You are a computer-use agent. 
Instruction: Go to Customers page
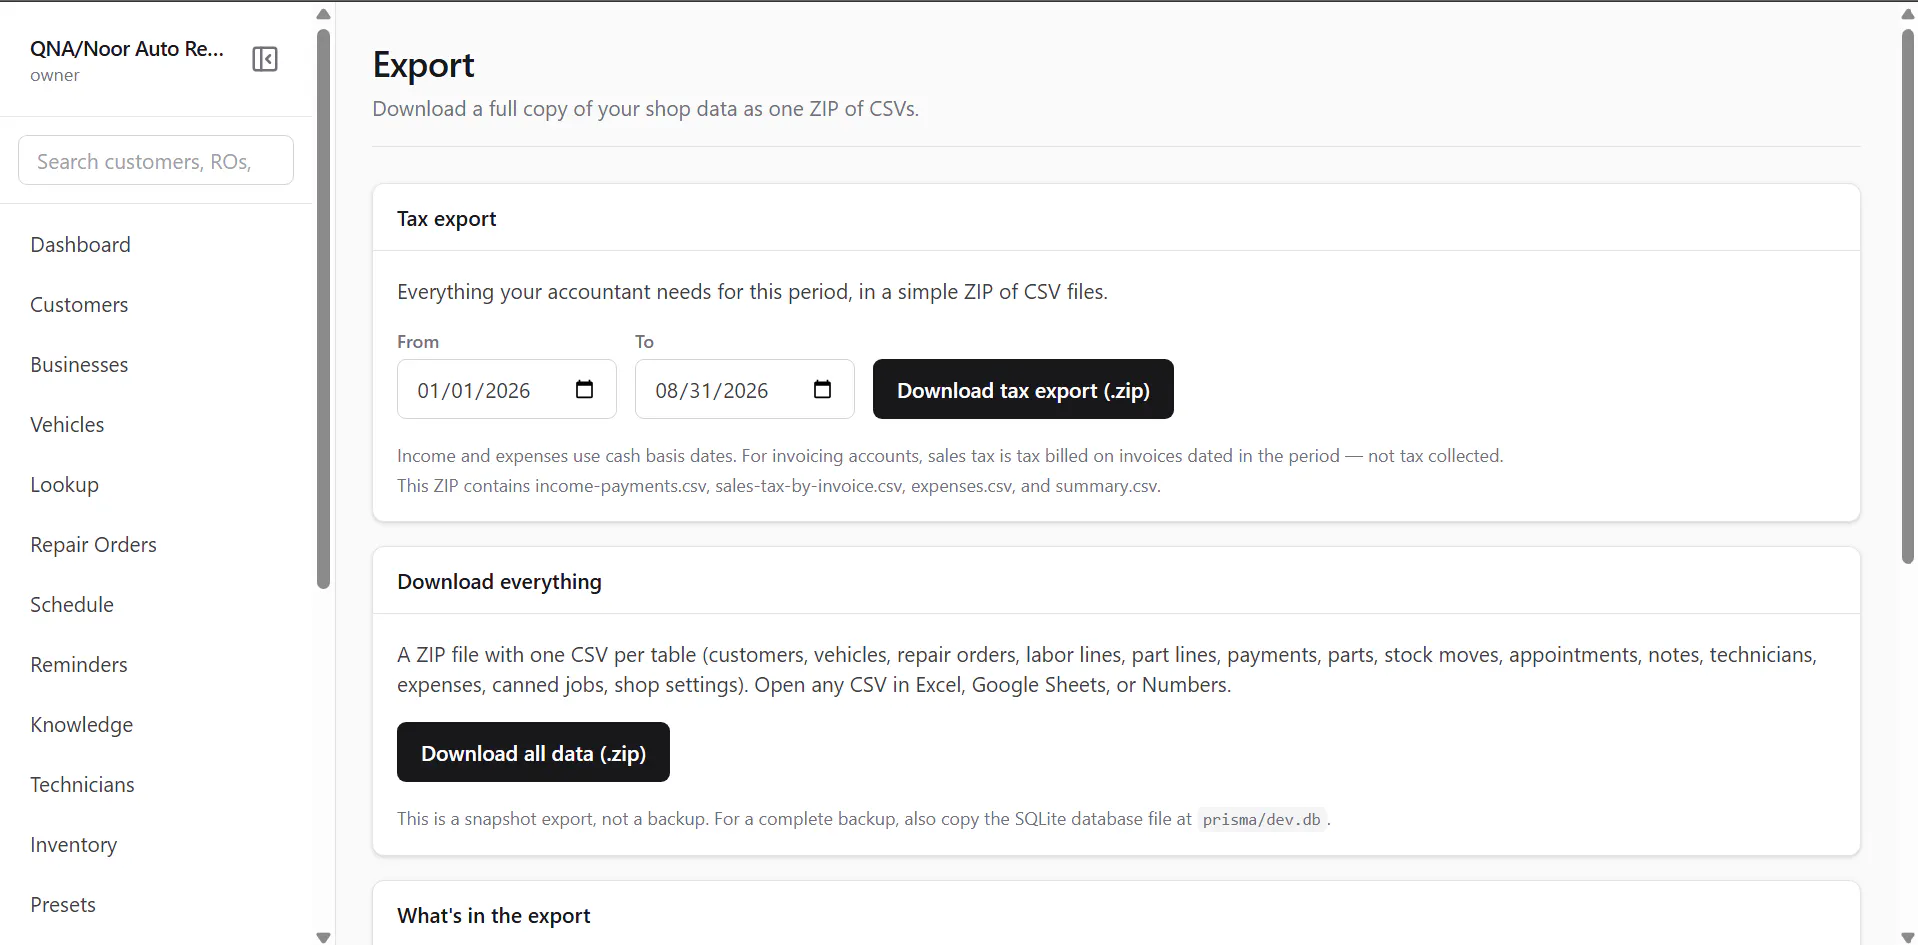point(79,305)
